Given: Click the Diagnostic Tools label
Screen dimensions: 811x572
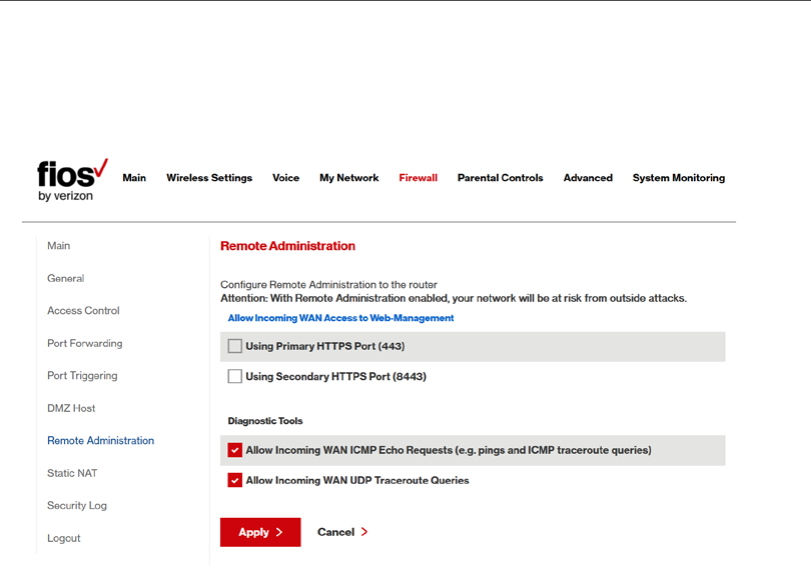Looking at the screenshot, I should click(x=265, y=421).
